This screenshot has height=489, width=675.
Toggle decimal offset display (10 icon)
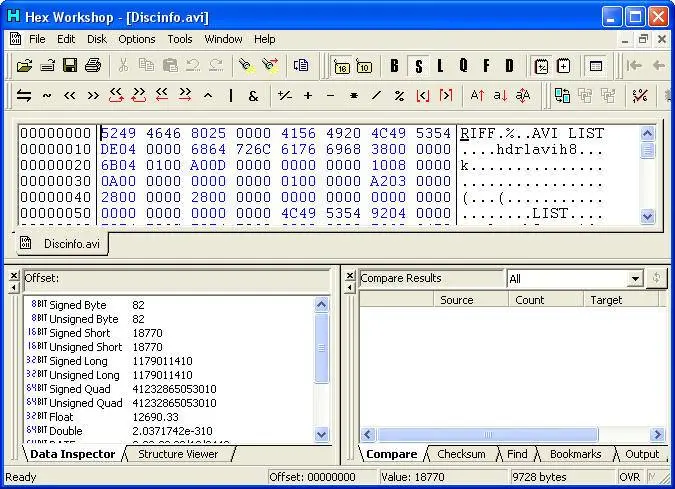coord(364,67)
